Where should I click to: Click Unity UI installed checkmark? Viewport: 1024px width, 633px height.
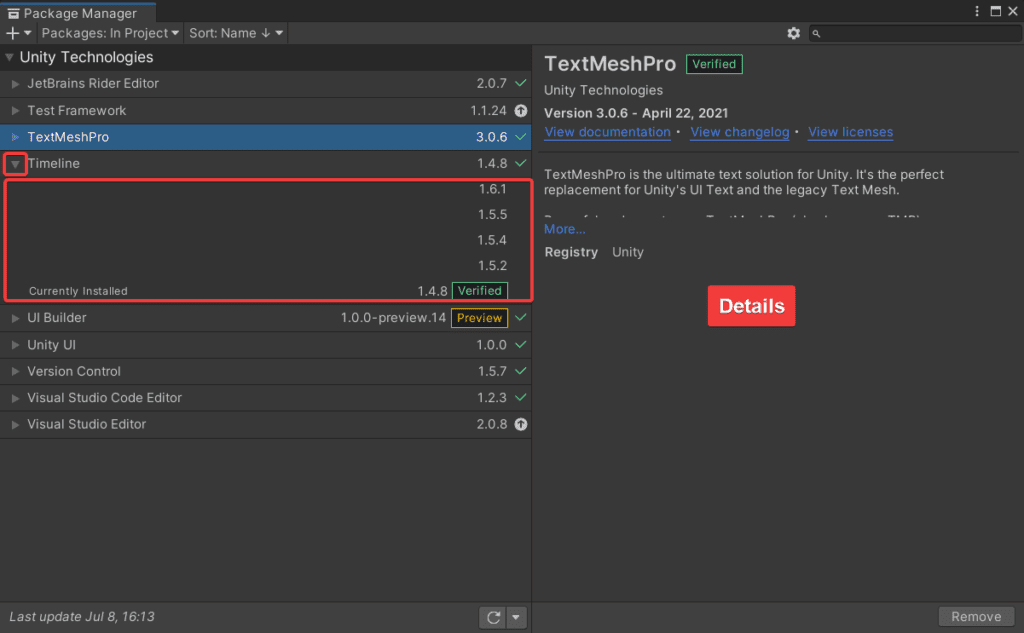pyautogui.click(x=520, y=344)
